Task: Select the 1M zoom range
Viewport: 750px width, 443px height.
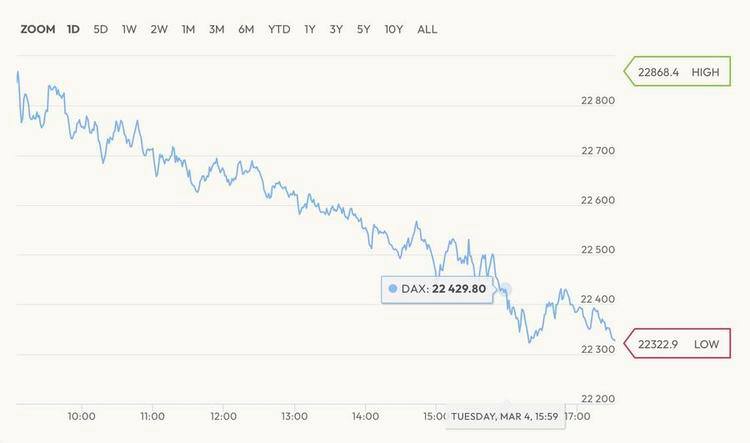Action: pyautogui.click(x=188, y=29)
